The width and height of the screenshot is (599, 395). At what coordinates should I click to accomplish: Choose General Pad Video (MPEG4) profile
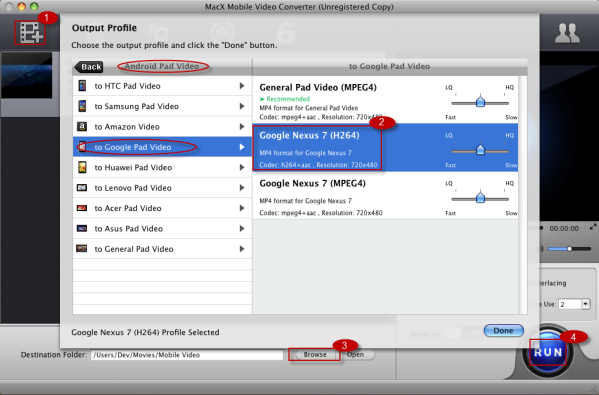(385, 100)
